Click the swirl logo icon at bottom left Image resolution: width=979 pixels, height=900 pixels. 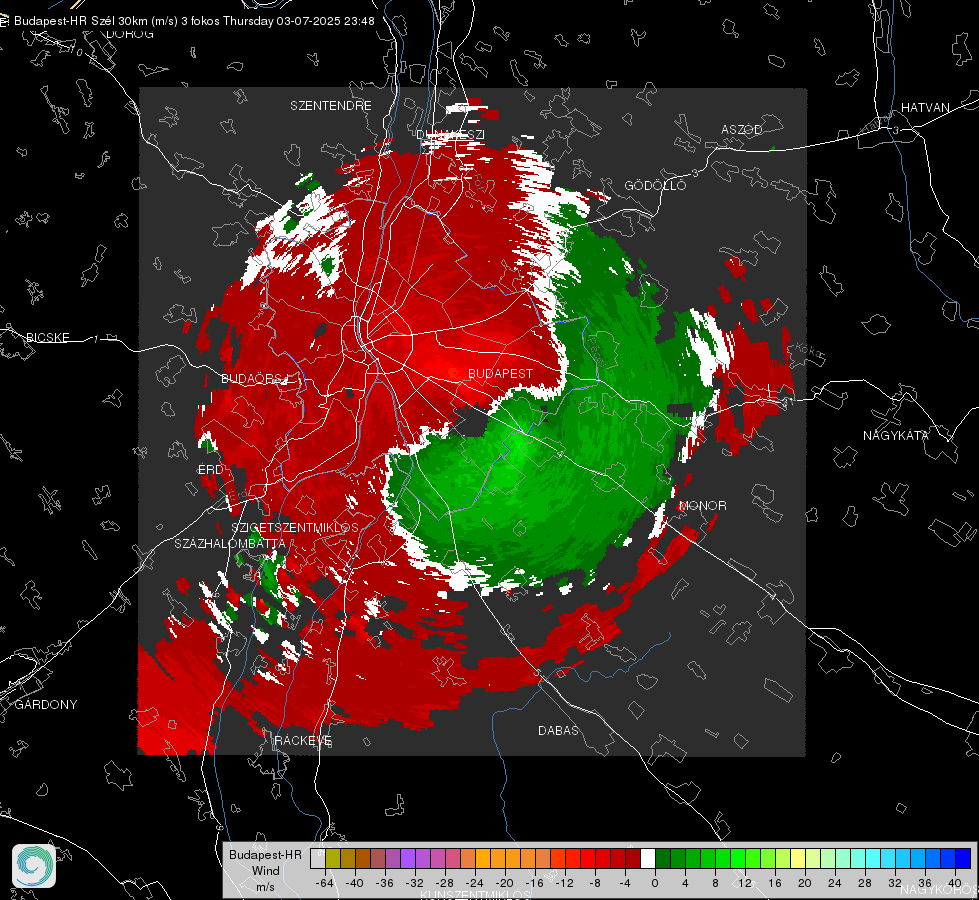[x=34, y=866]
